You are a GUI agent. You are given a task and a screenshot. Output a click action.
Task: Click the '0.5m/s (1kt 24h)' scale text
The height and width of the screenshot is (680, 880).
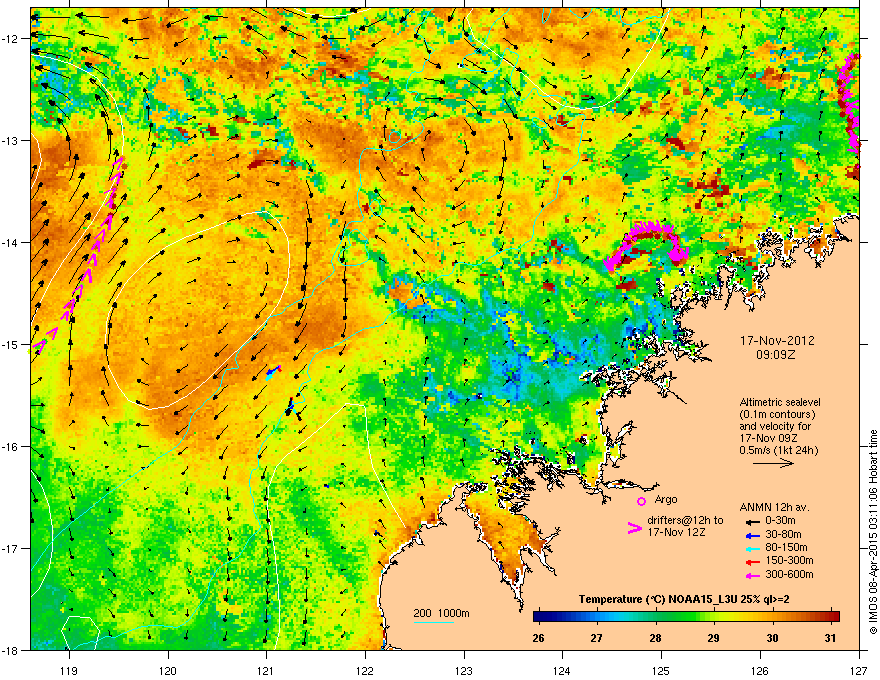(x=778, y=451)
